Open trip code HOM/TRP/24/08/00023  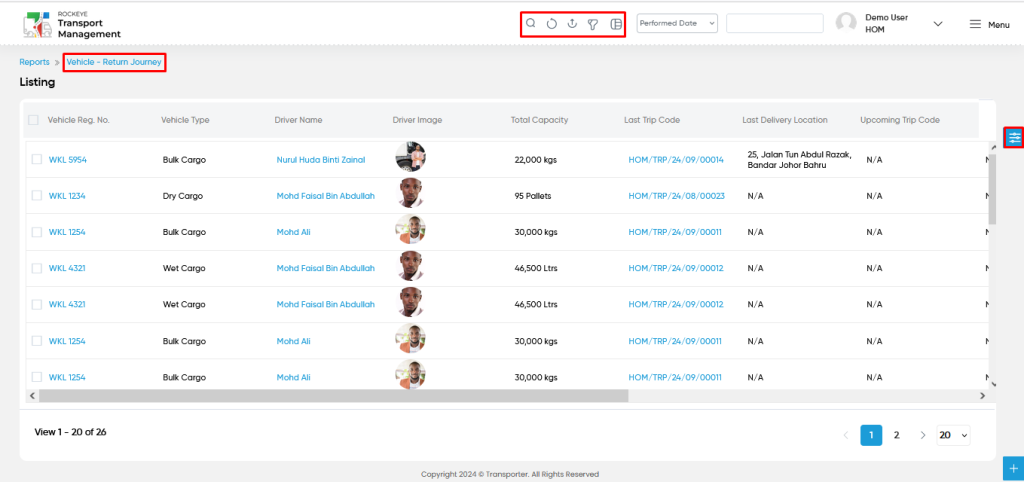pos(676,195)
